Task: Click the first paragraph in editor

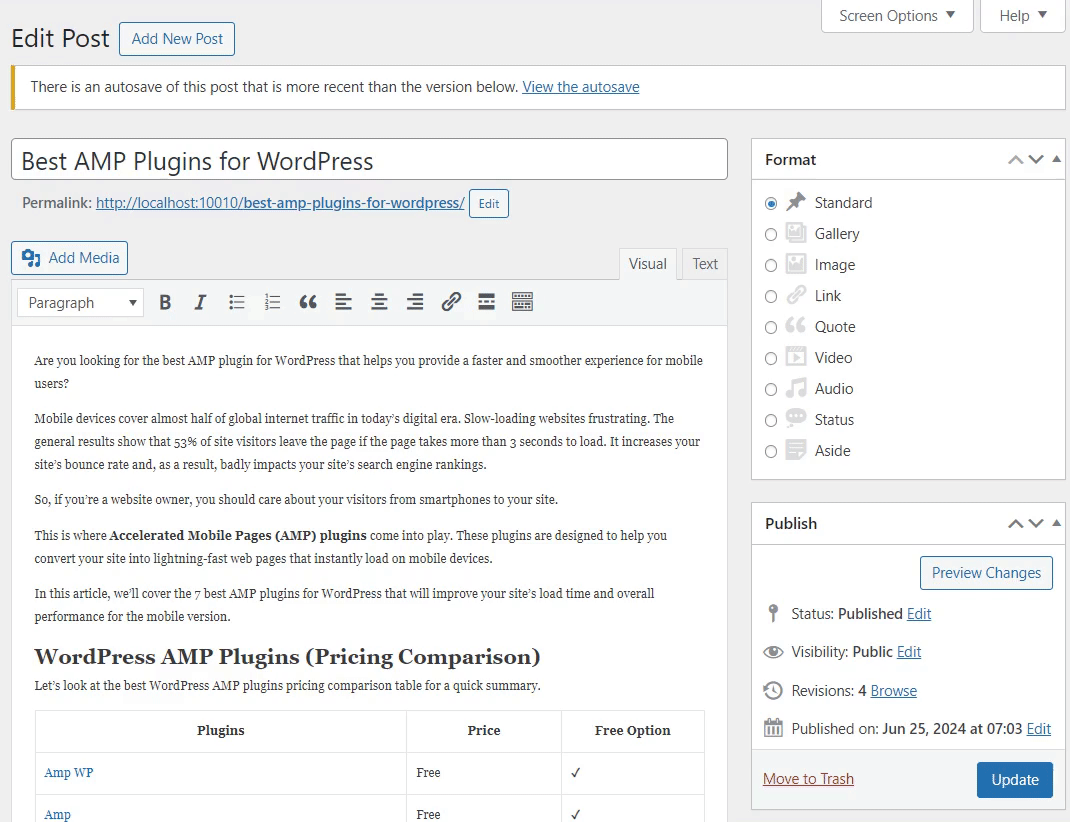Action: [368, 372]
